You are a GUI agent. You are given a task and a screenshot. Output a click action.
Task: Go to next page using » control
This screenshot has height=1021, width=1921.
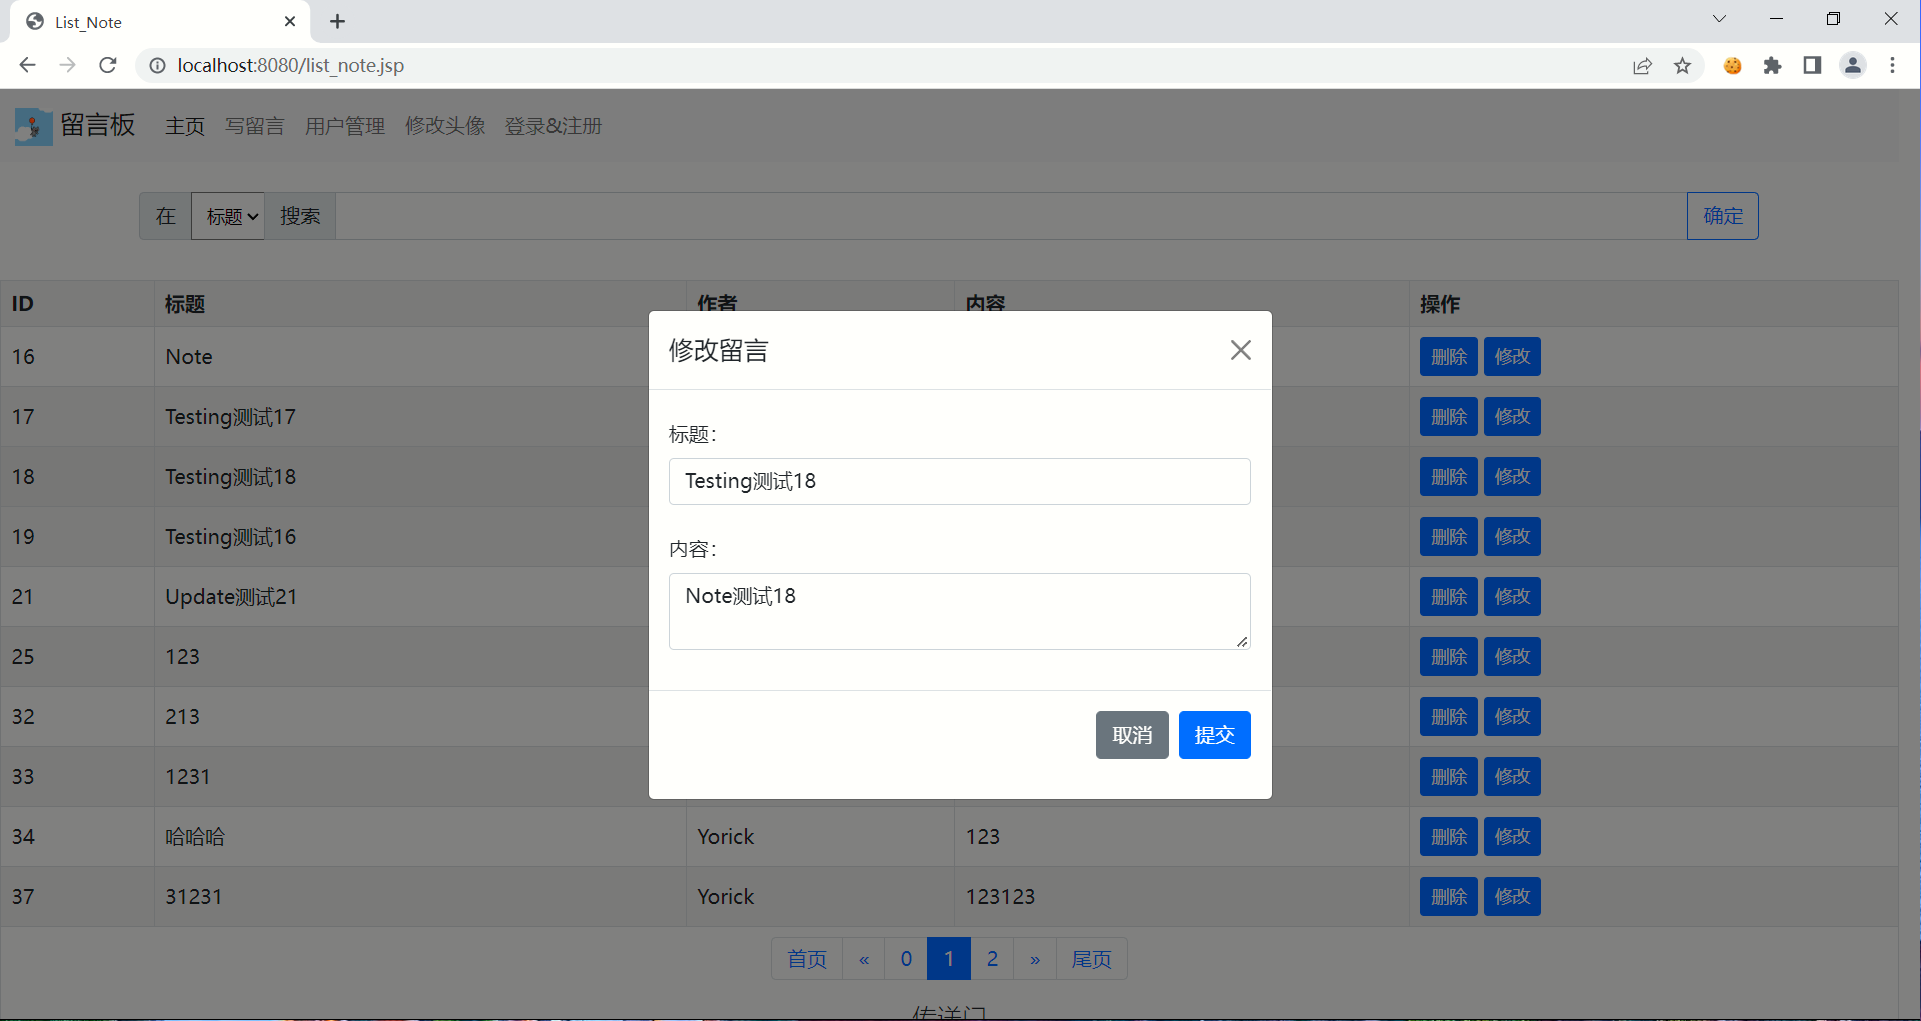tap(1035, 958)
